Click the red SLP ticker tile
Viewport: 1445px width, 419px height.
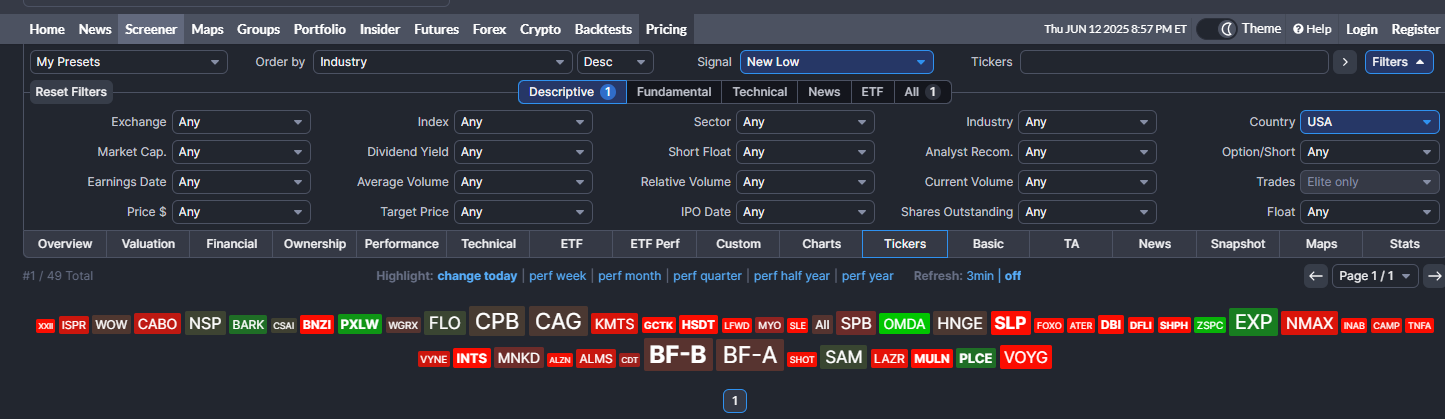[1011, 323]
